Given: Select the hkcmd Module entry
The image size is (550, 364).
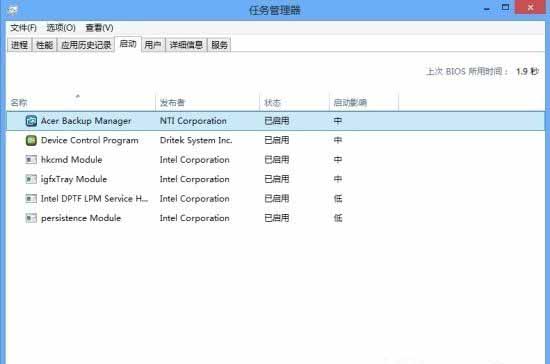Looking at the screenshot, I should pos(72,160).
